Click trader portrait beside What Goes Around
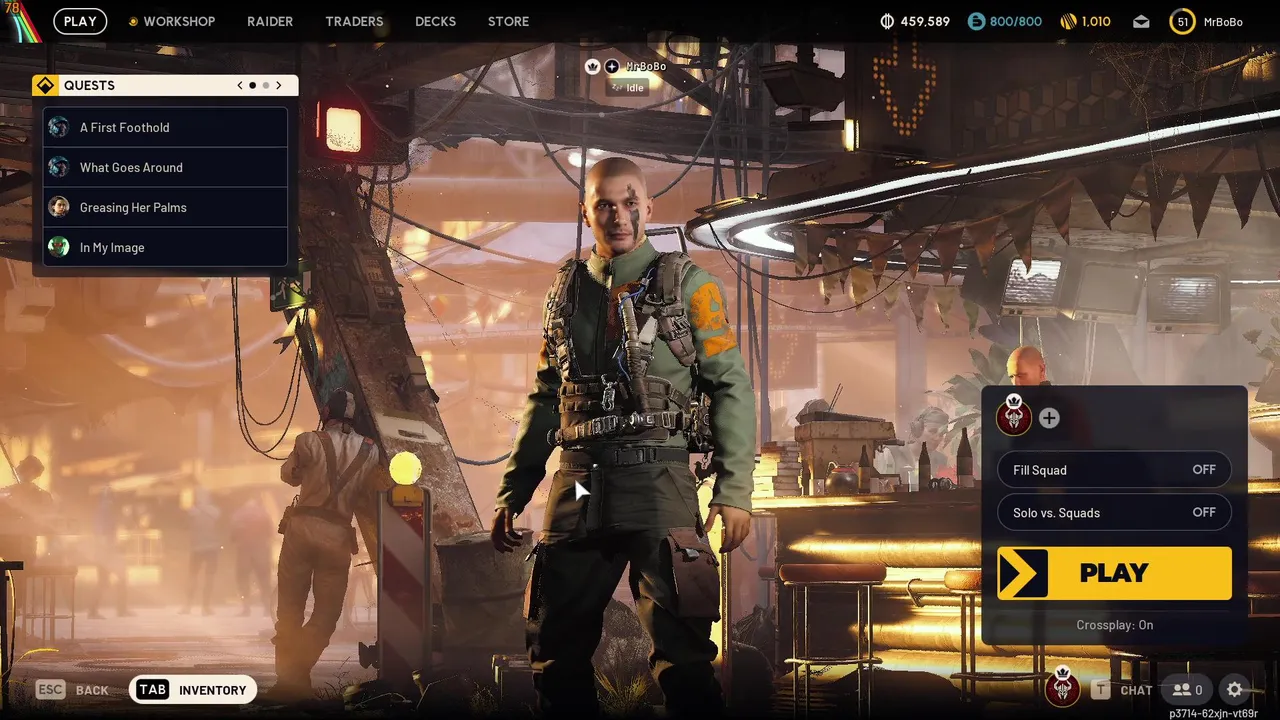 59,167
